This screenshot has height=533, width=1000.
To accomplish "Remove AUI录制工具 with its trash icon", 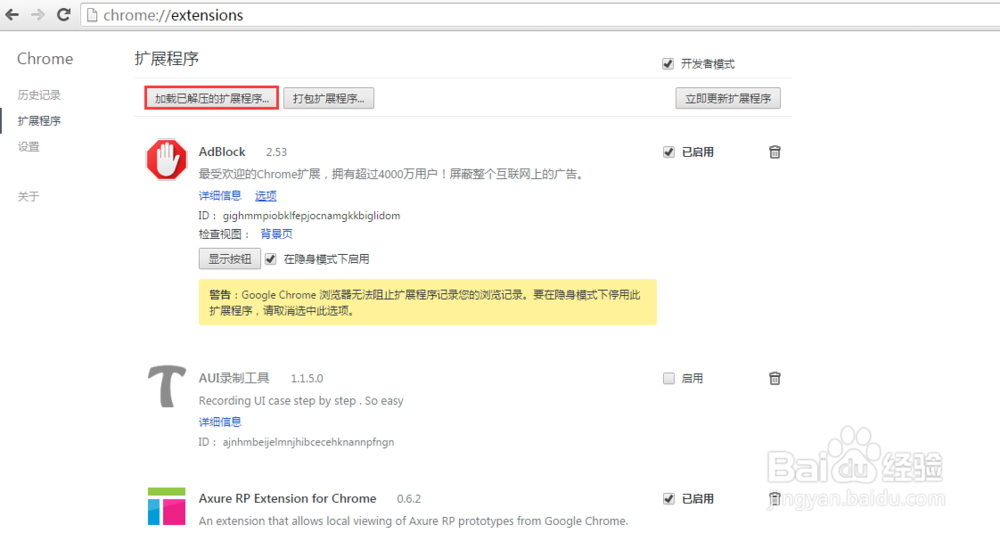I will (x=775, y=378).
